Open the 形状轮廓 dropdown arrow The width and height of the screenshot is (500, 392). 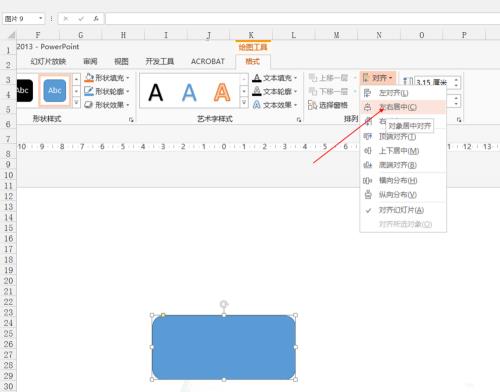click(128, 91)
